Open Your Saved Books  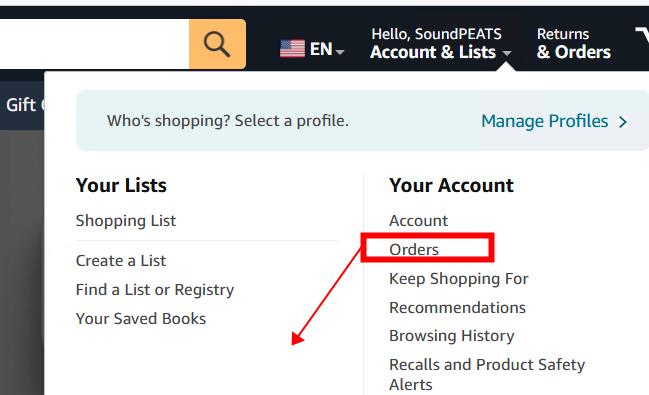coord(141,319)
